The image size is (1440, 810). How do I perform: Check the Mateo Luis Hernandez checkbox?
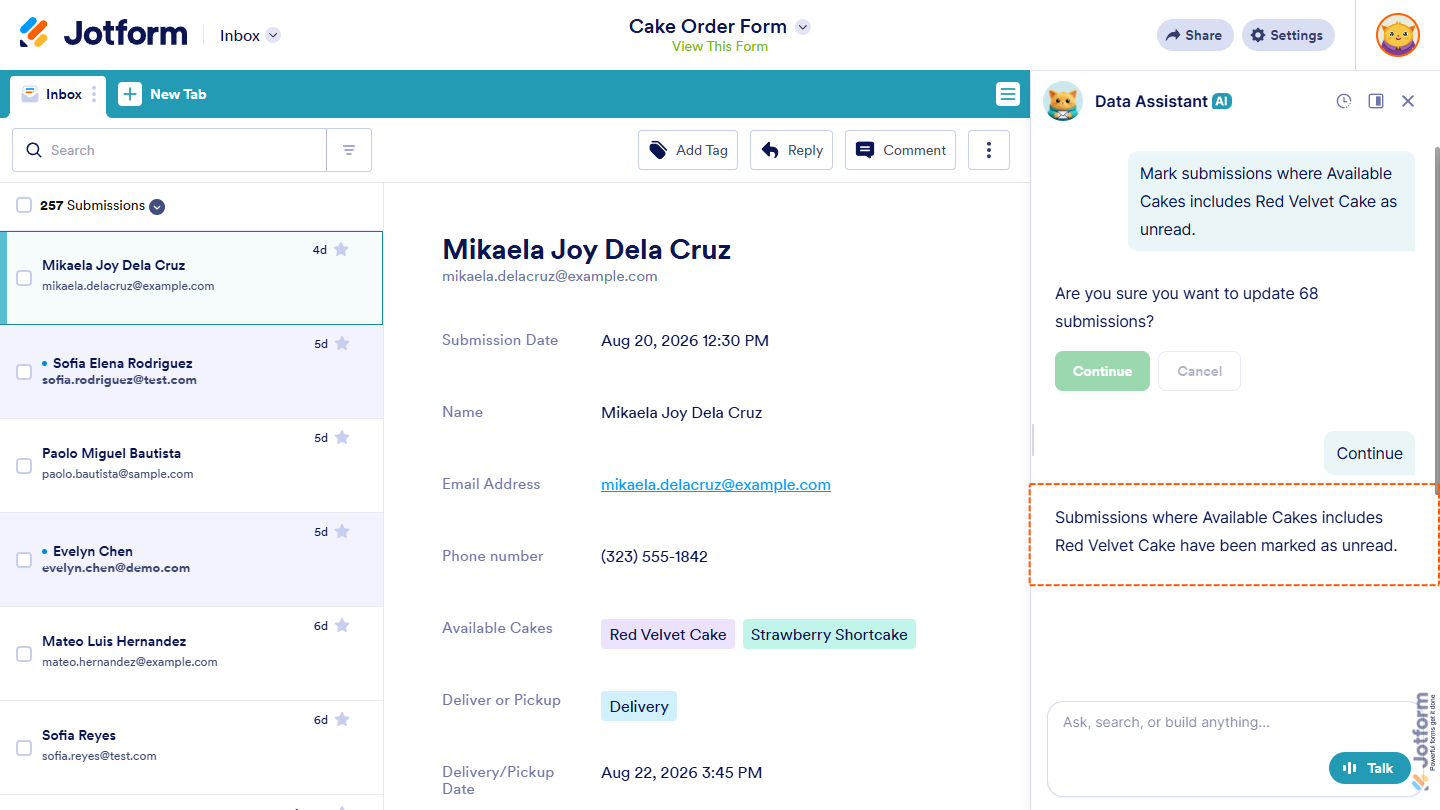click(24, 654)
